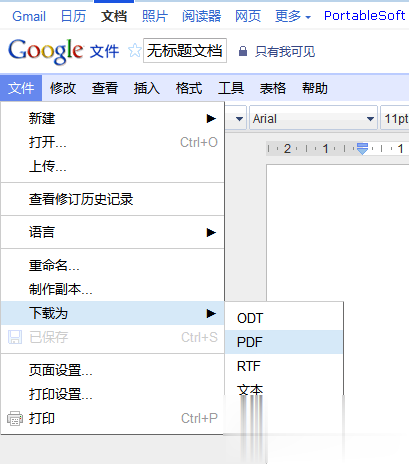Open 打印设置... from the menu
Image resolution: width=409 pixels, height=464 pixels.
pos(112,394)
